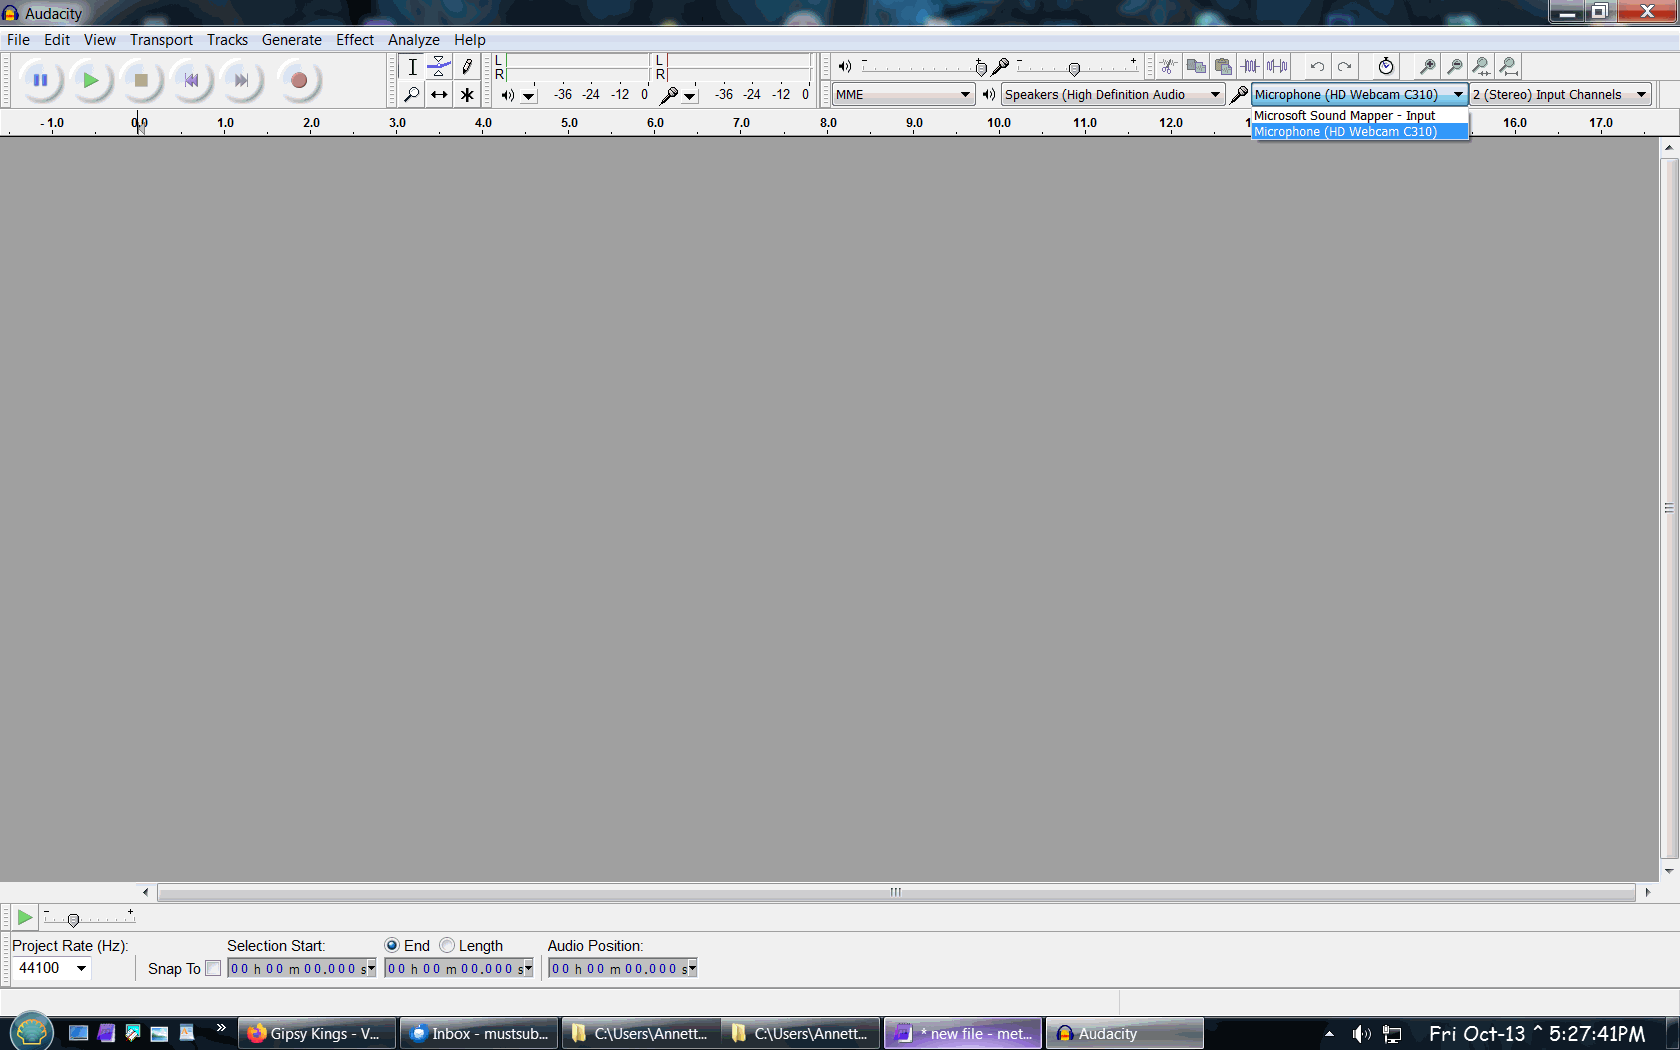
Task: Open the File menu
Action: 18,40
